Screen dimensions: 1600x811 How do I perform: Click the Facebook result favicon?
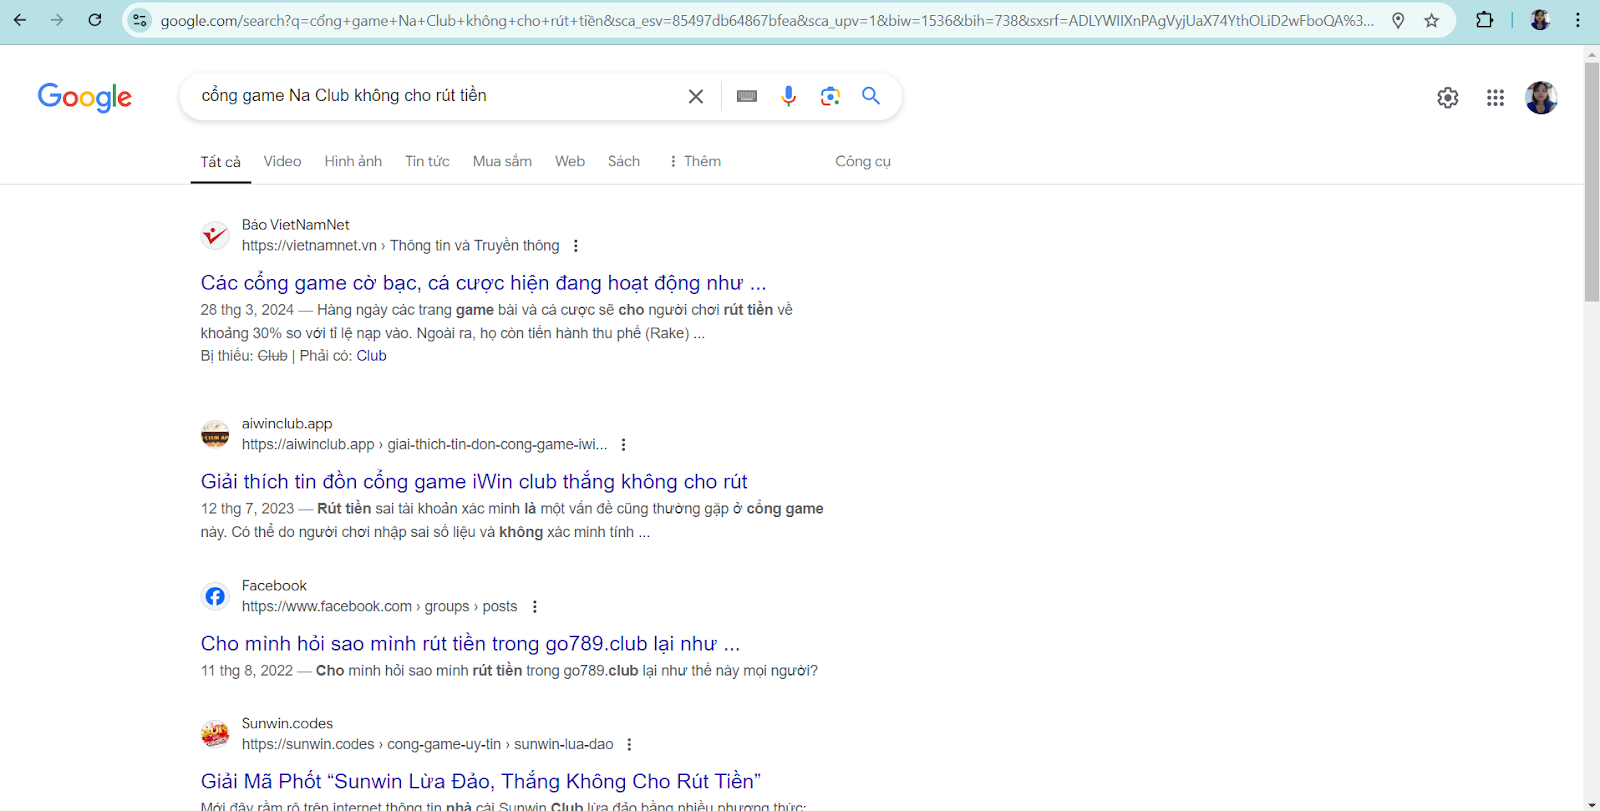[215, 596]
